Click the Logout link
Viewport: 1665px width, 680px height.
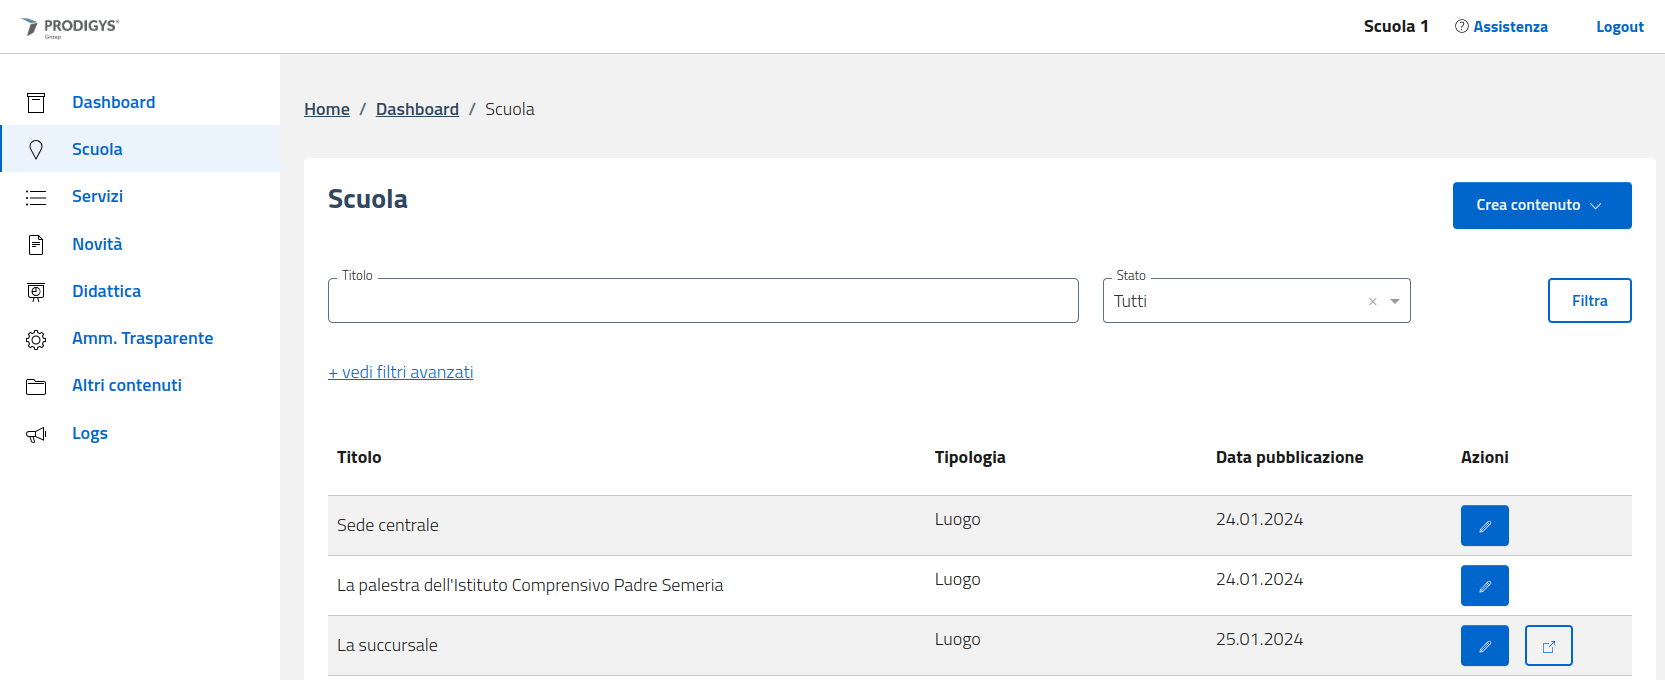(1619, 27)
